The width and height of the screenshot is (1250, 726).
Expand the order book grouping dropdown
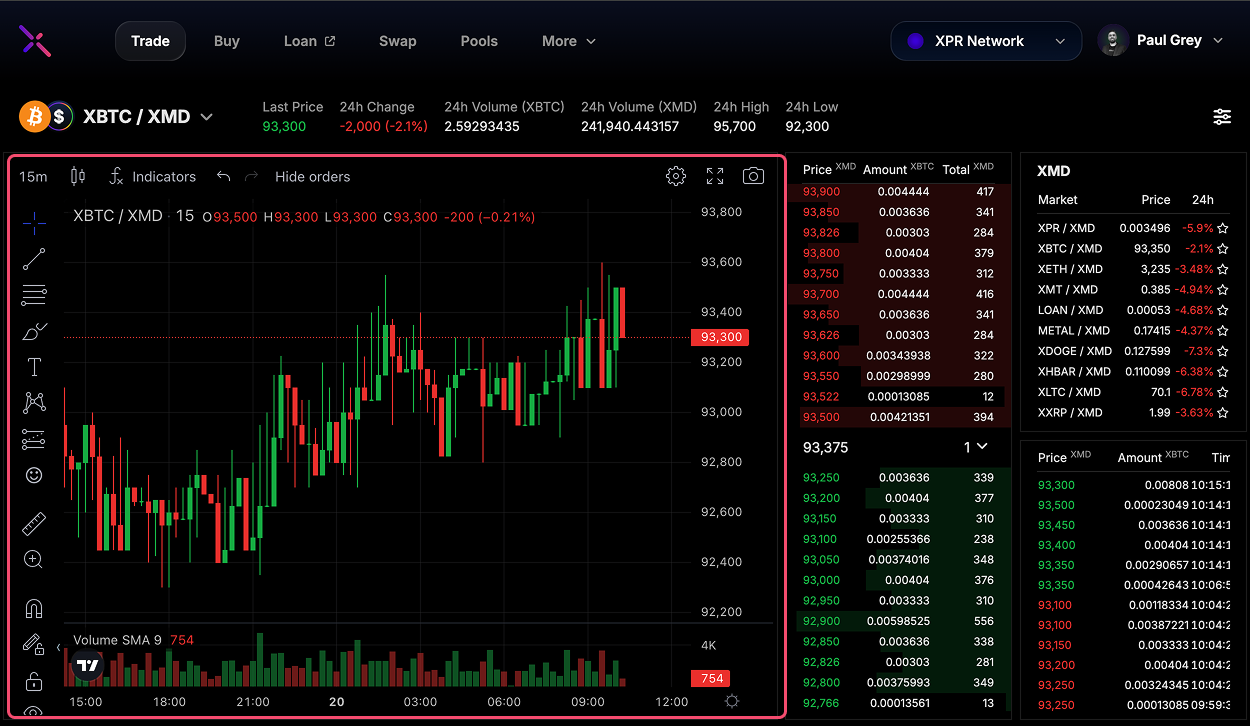[x=975, y=447]
